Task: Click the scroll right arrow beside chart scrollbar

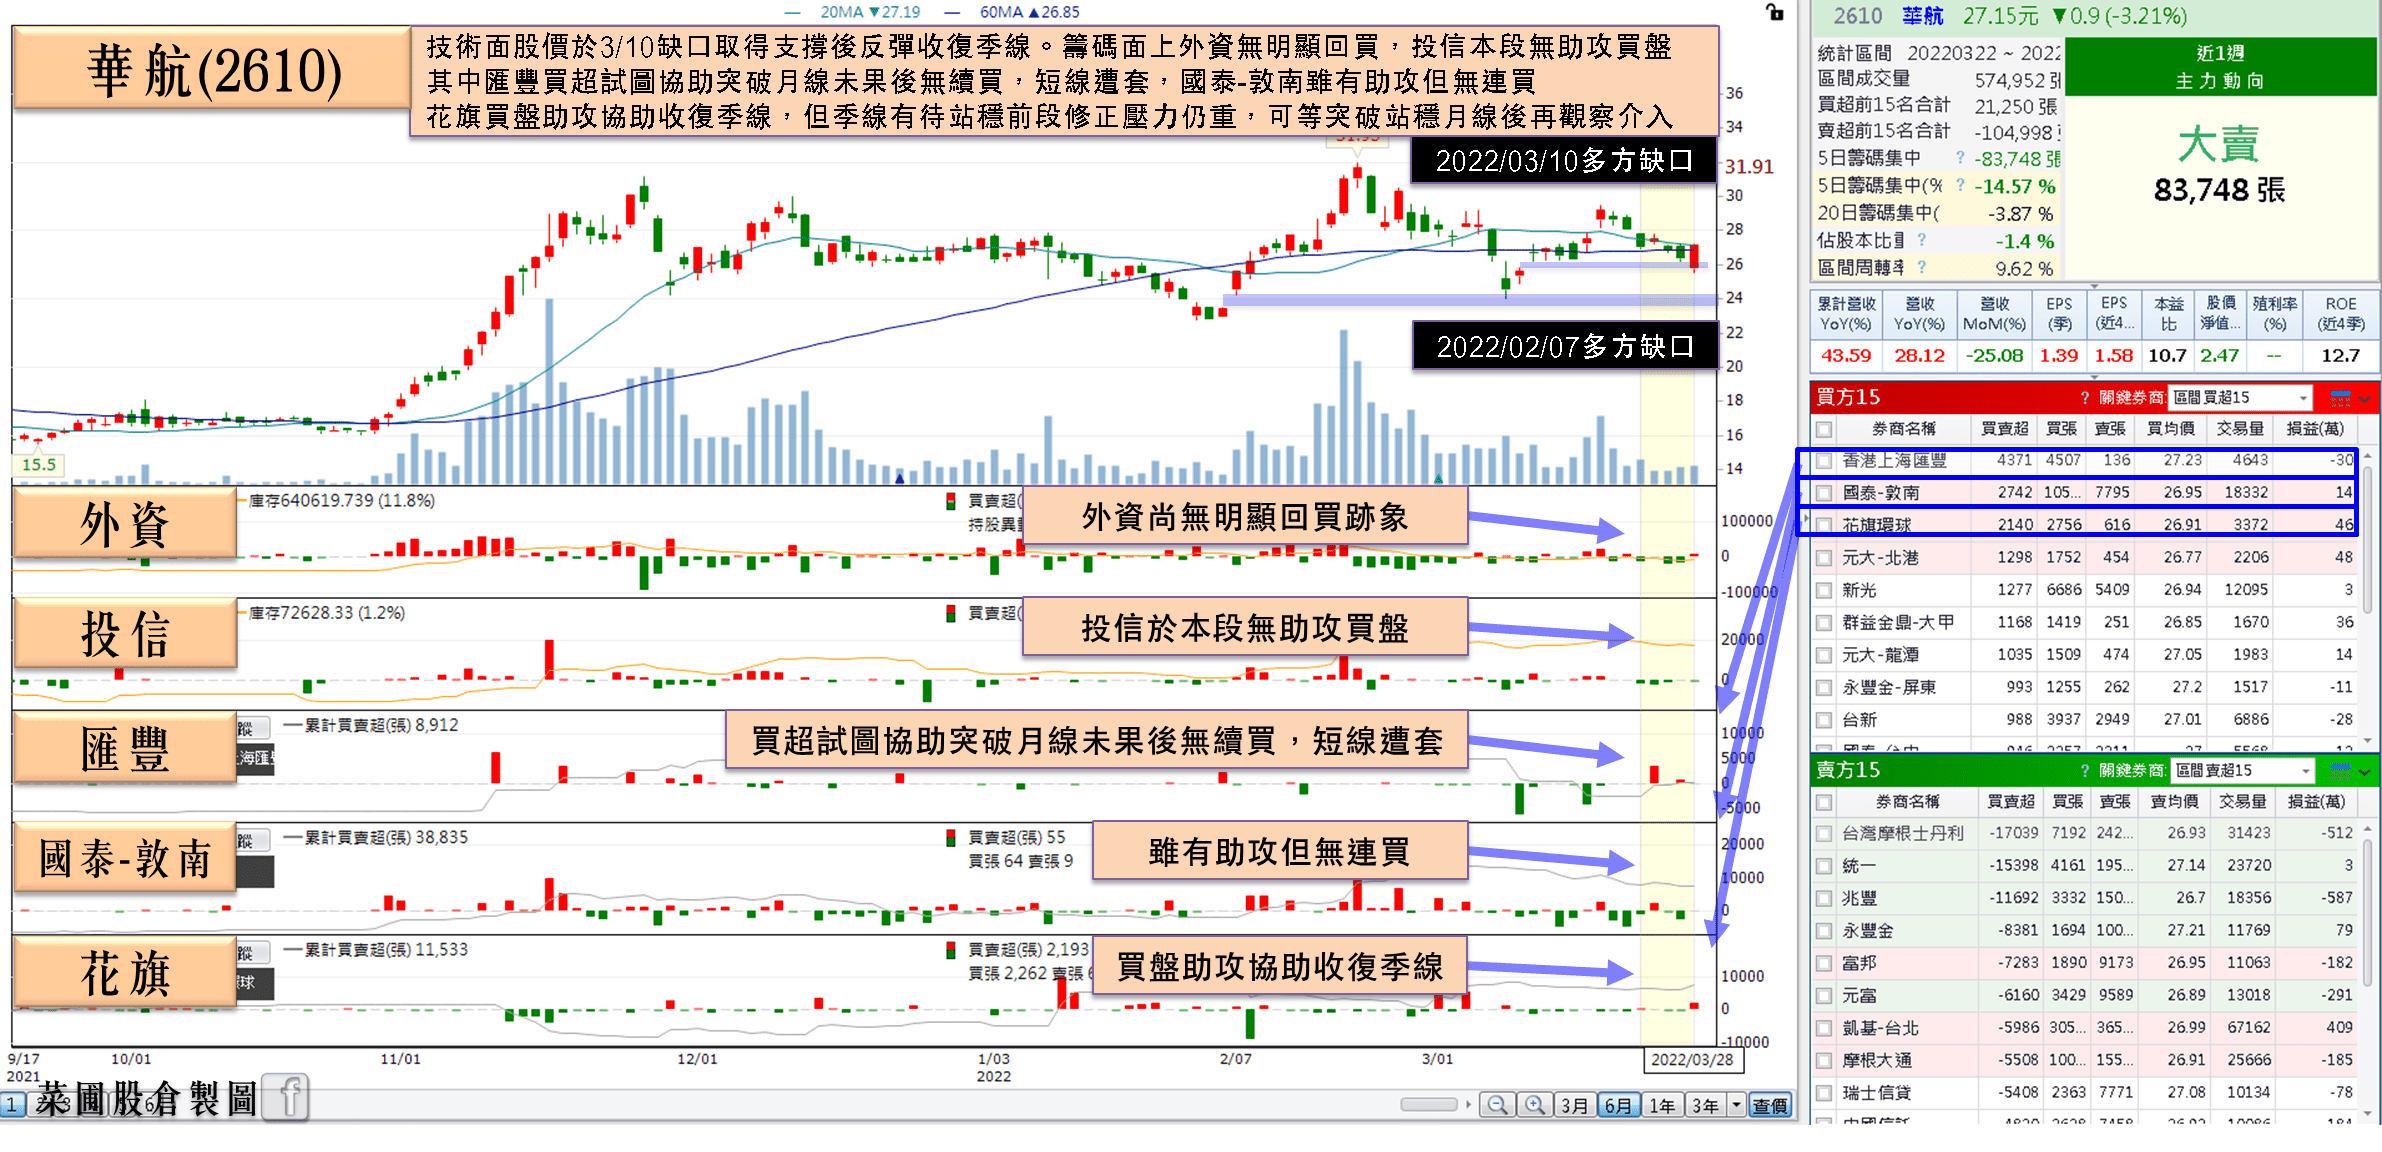Action: (1468, 1105)
